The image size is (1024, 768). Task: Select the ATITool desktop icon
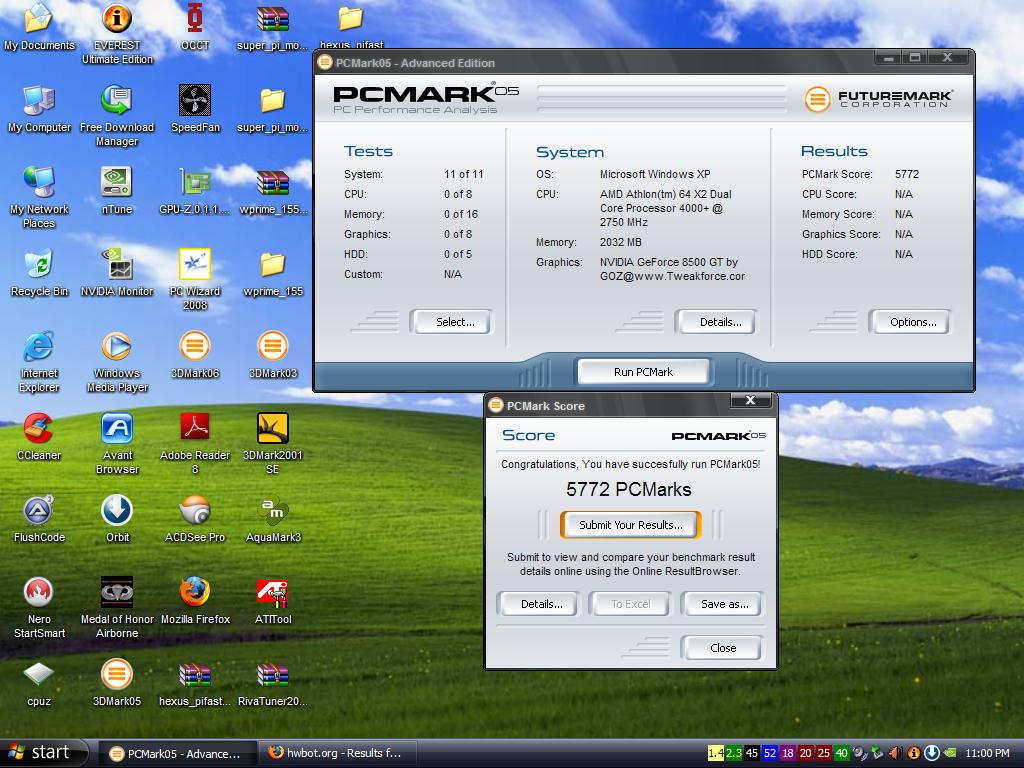273,601
